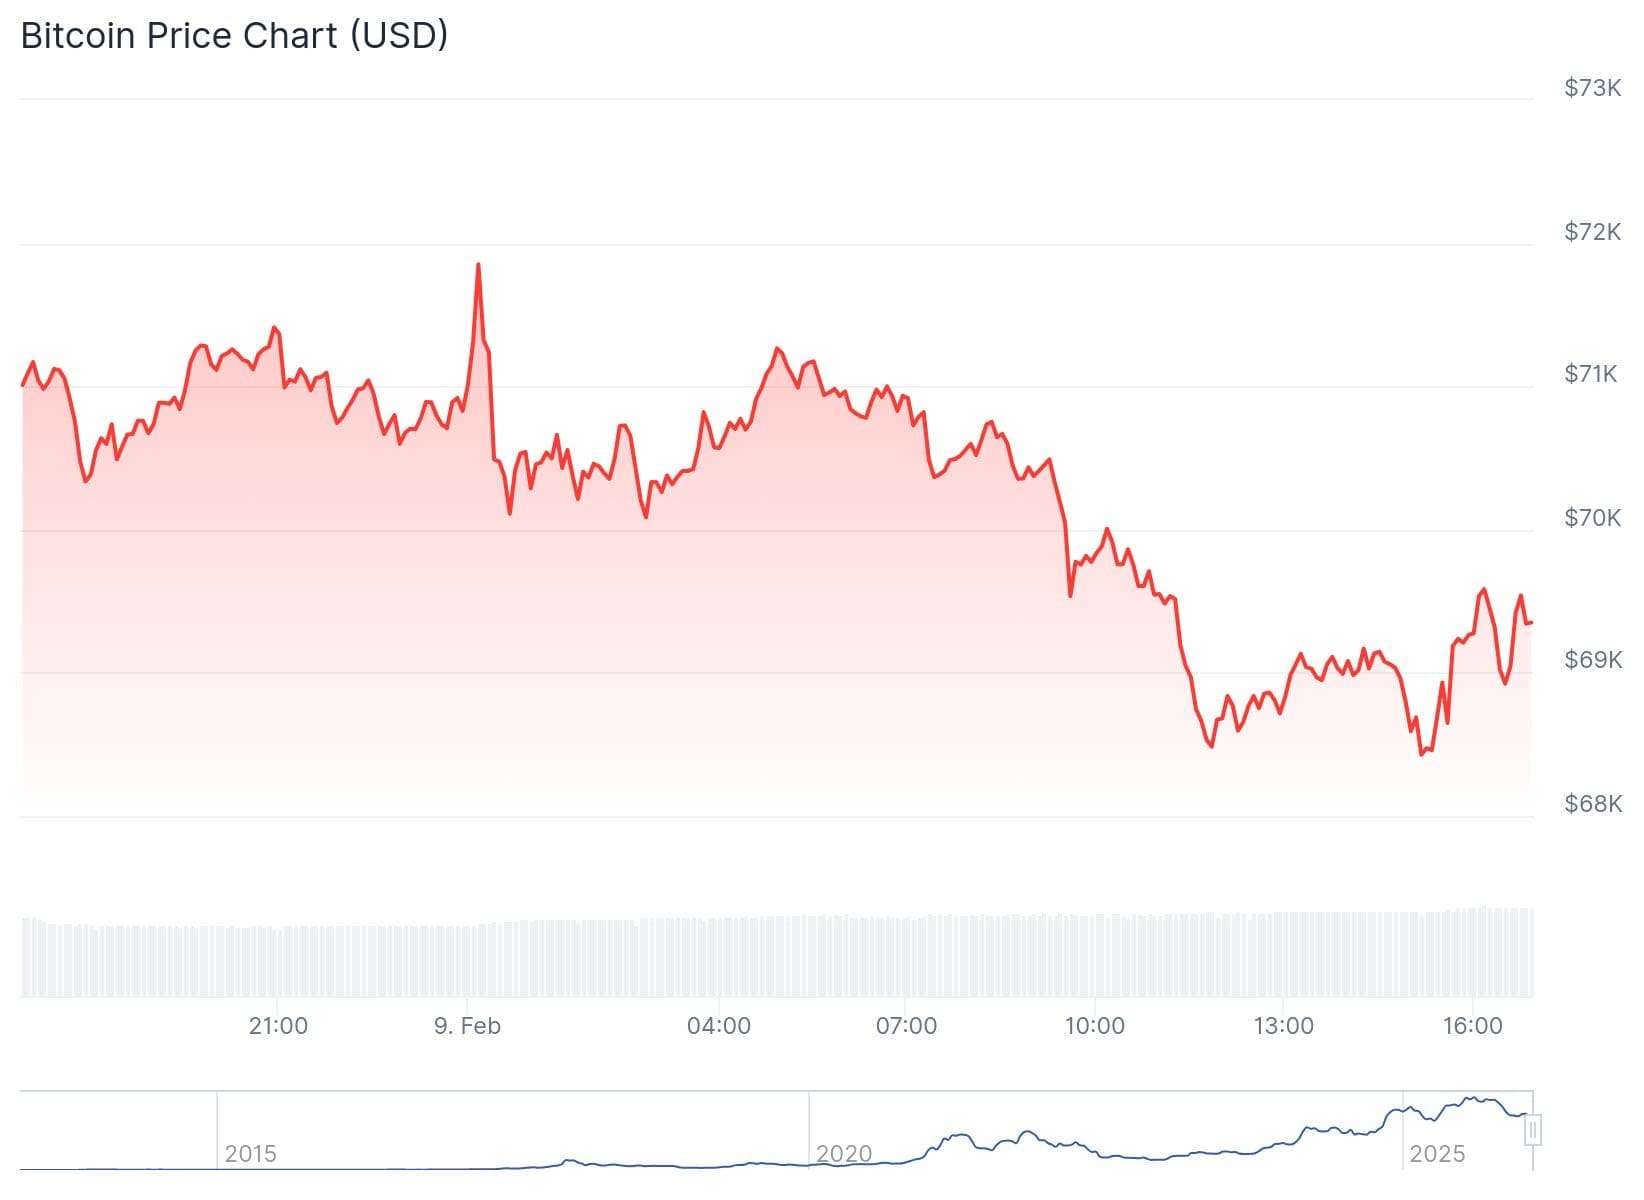This screenshot has width=1644, height=1200.
Task: Click the 04:00 time axis label
Action: (718, 1026)
